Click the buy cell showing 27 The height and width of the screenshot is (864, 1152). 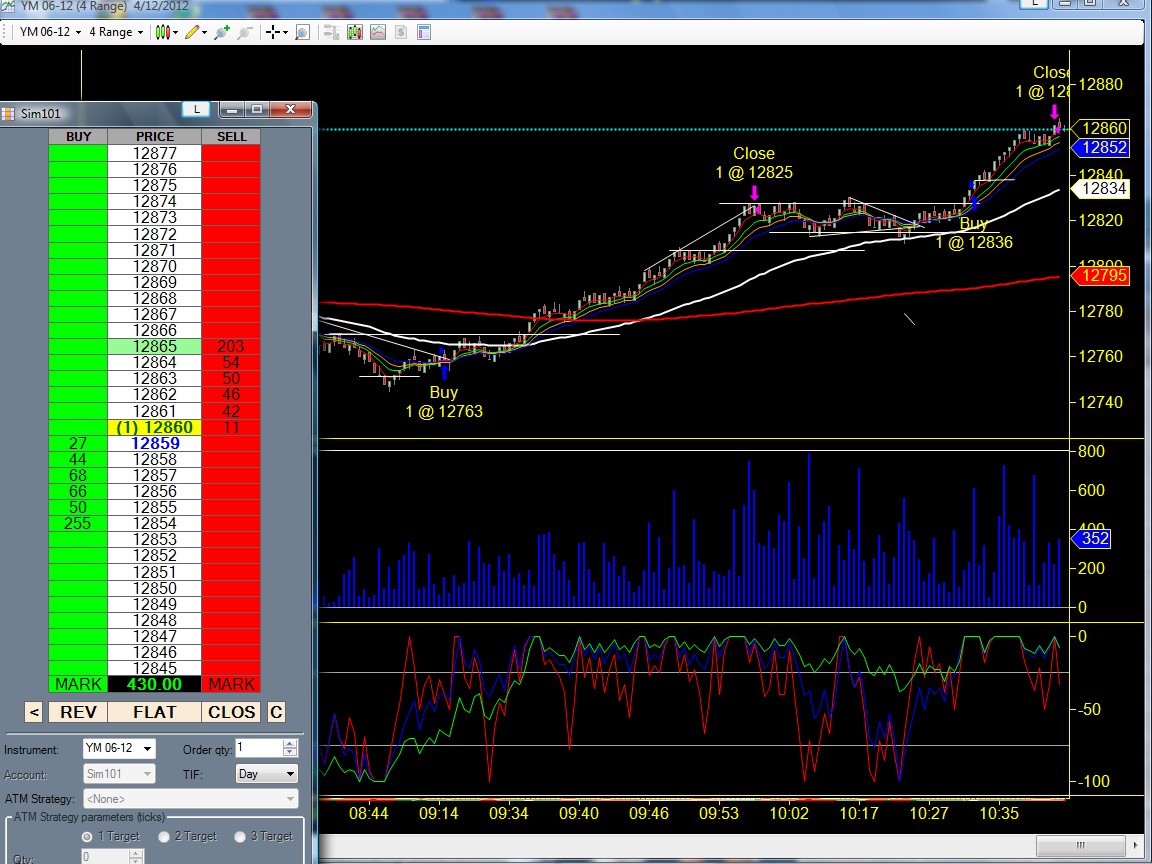click(78, 444)
